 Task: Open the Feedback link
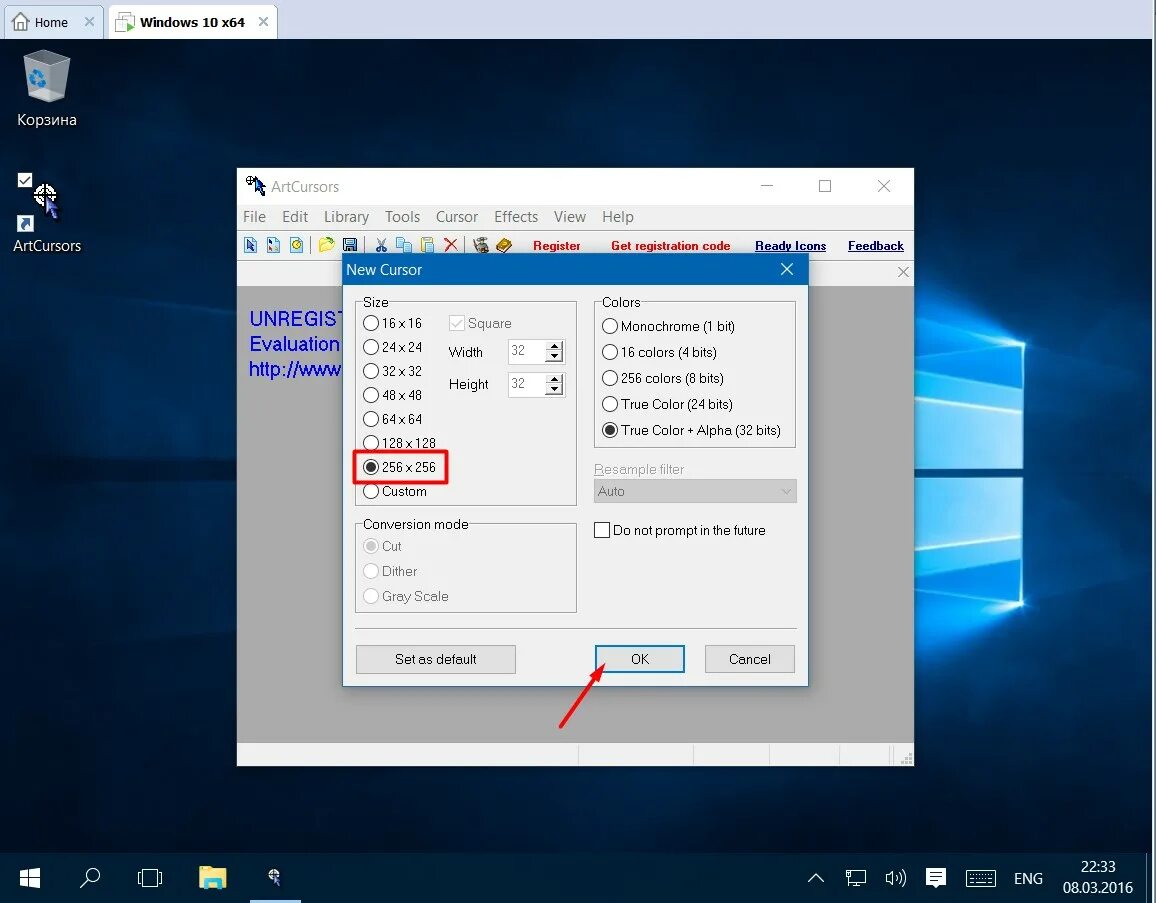[x=875, y=245]
